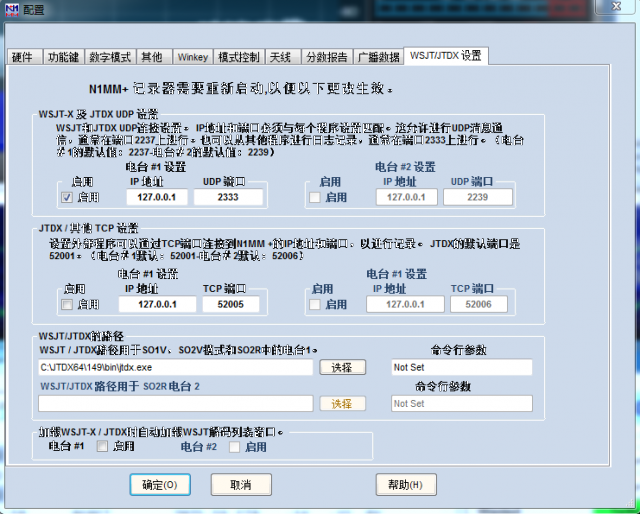The image size is (640, 514).
Task: Open the 模式控制 tab
Action: point(239,57)
